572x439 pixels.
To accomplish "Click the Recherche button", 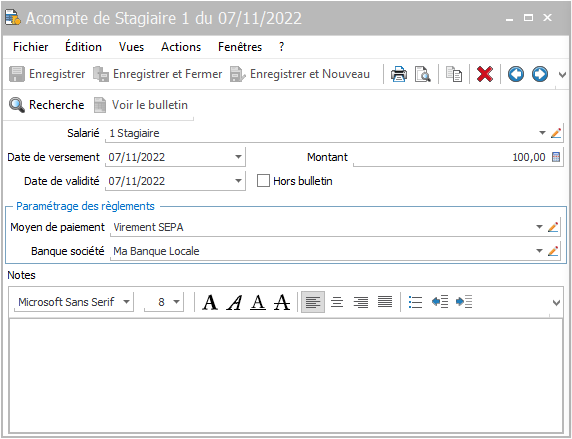I will click(47, 105).
